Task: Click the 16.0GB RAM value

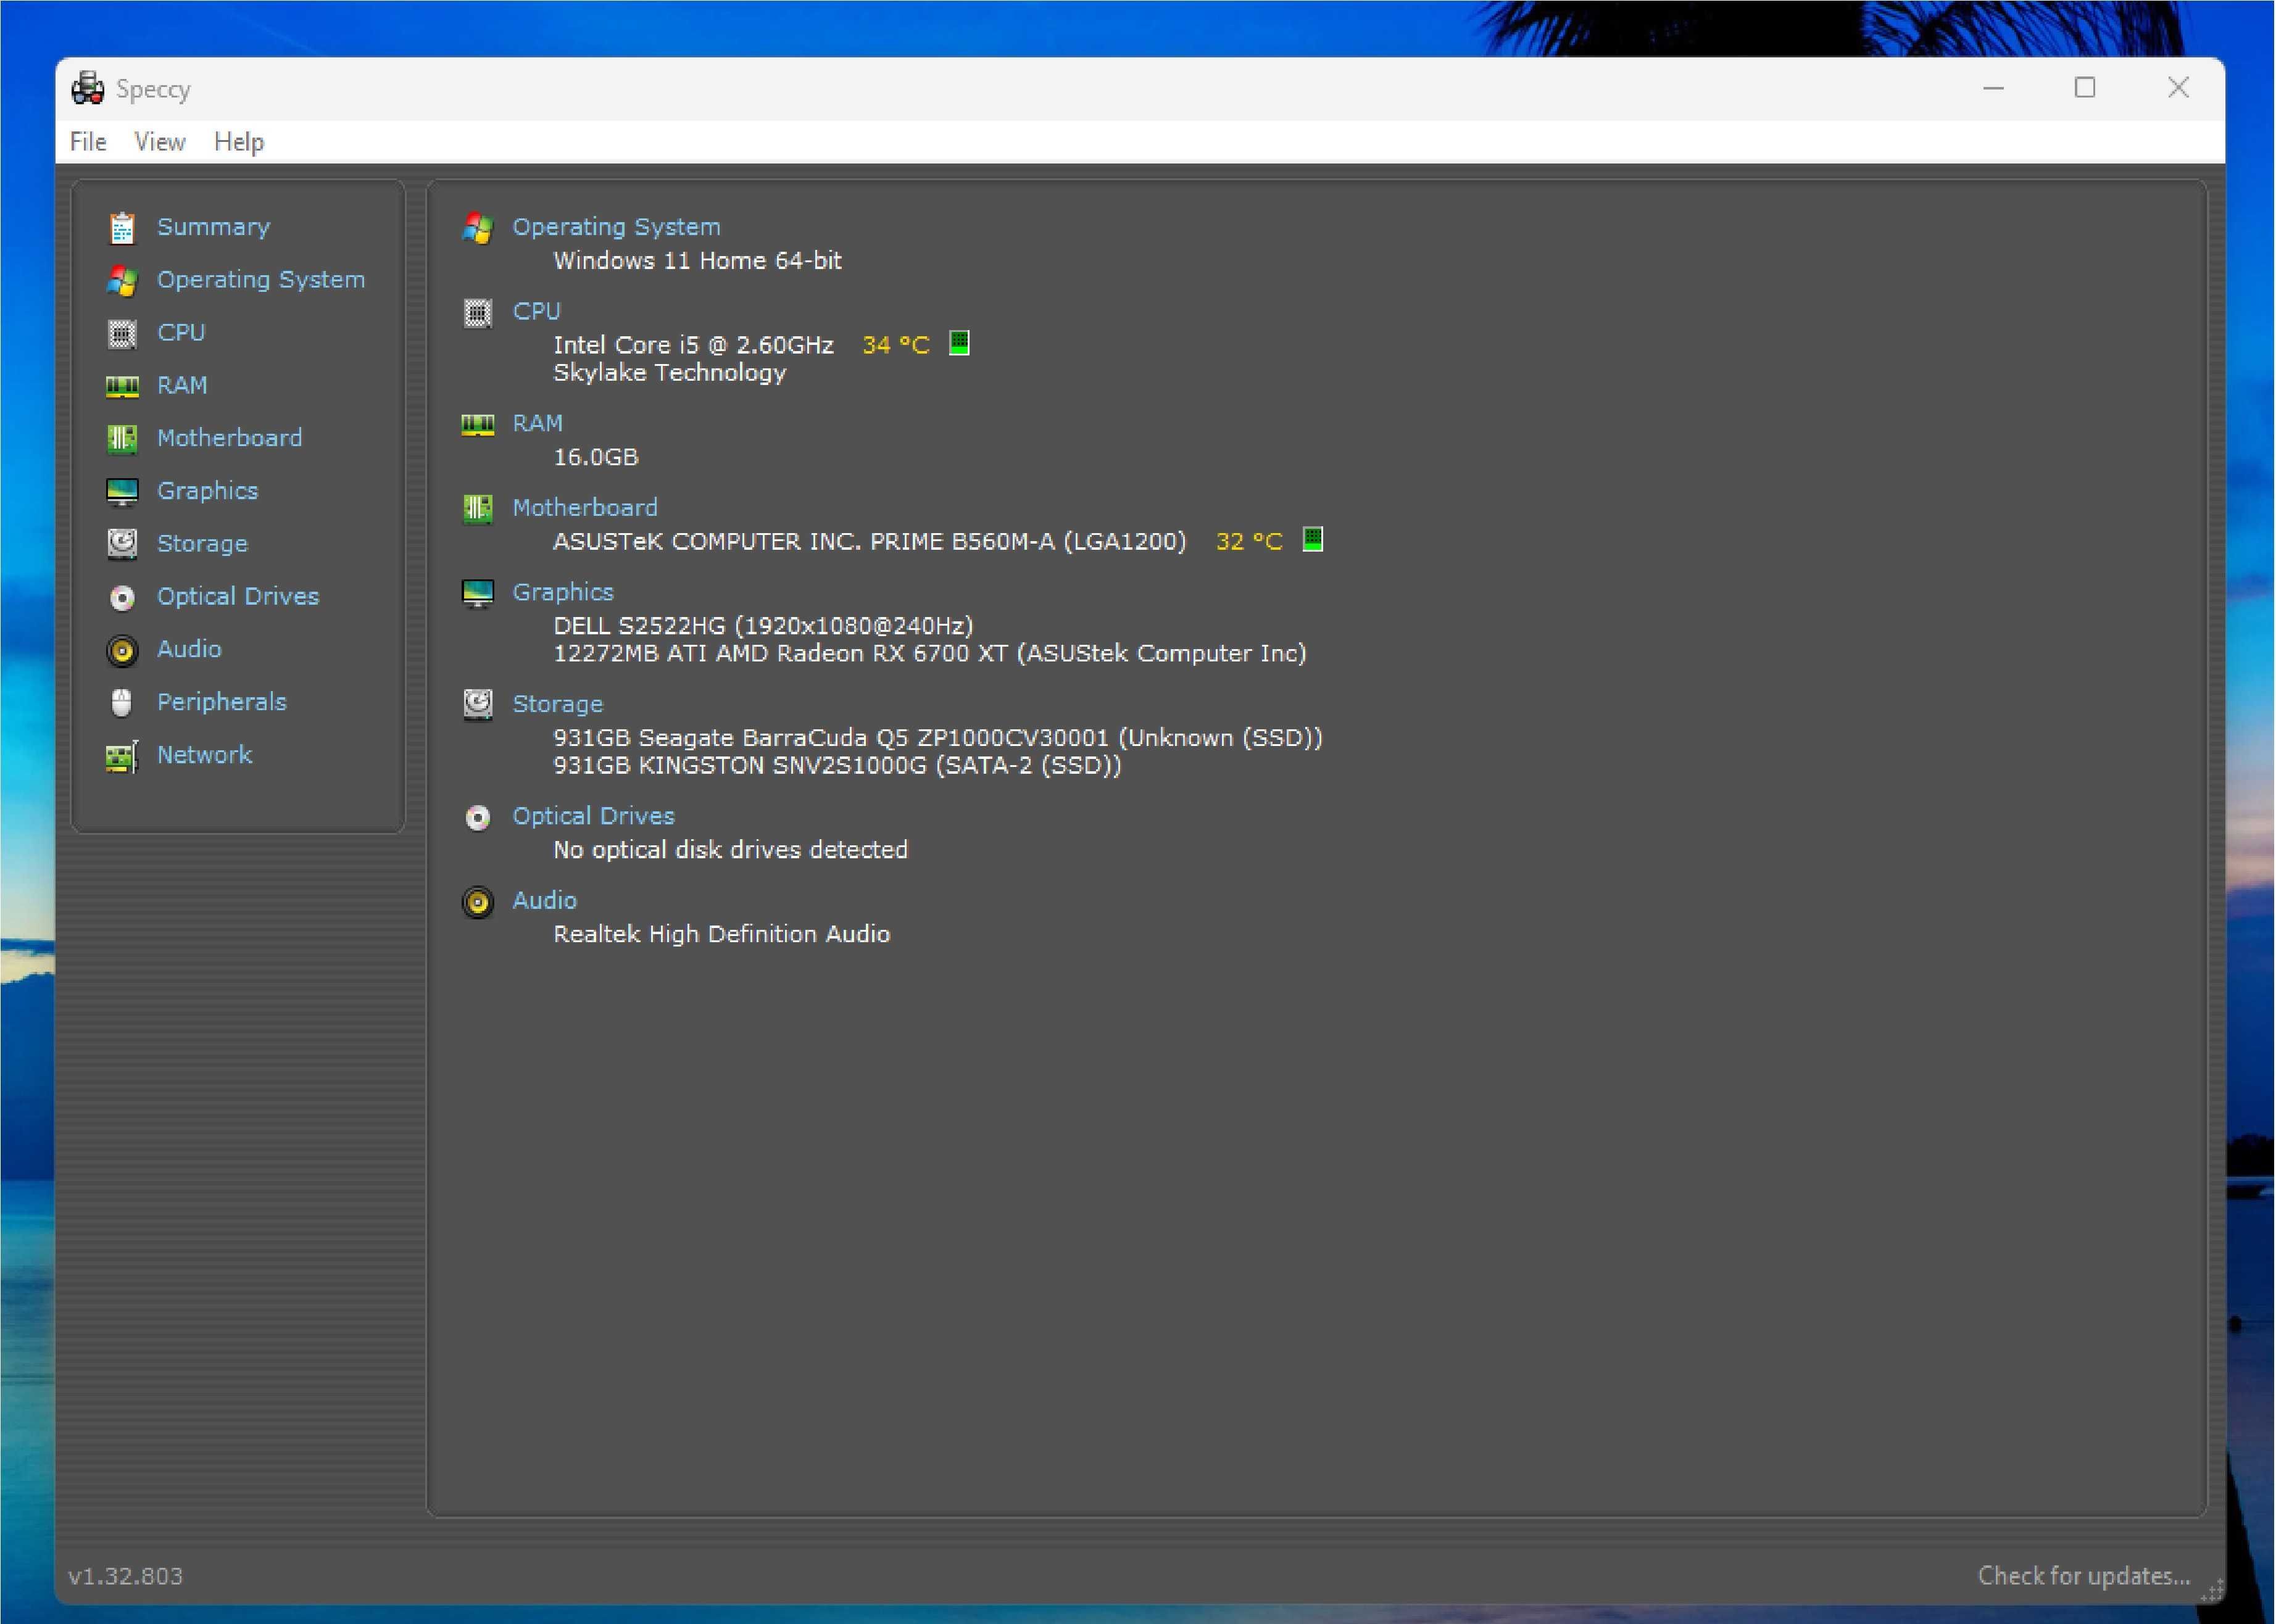Action: pyautogui.click(x=595, y=457)
